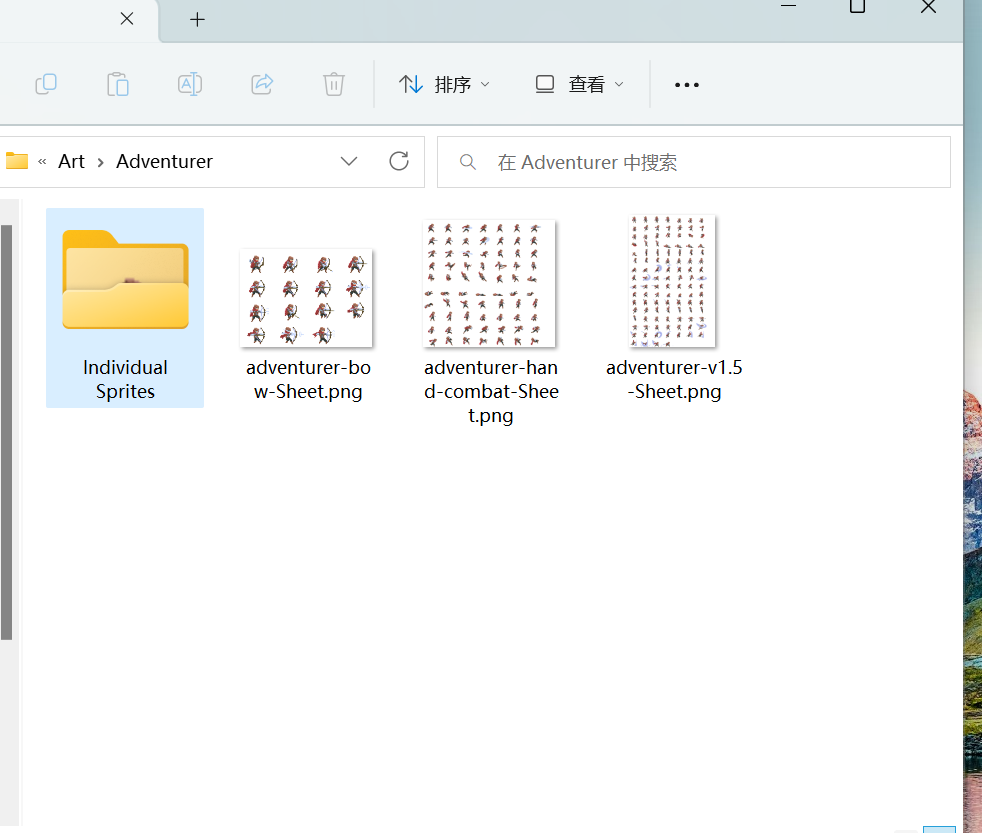Click the Paste clipboard icon
This screenshot has height=833, width=982.
[x=118, y=84]
